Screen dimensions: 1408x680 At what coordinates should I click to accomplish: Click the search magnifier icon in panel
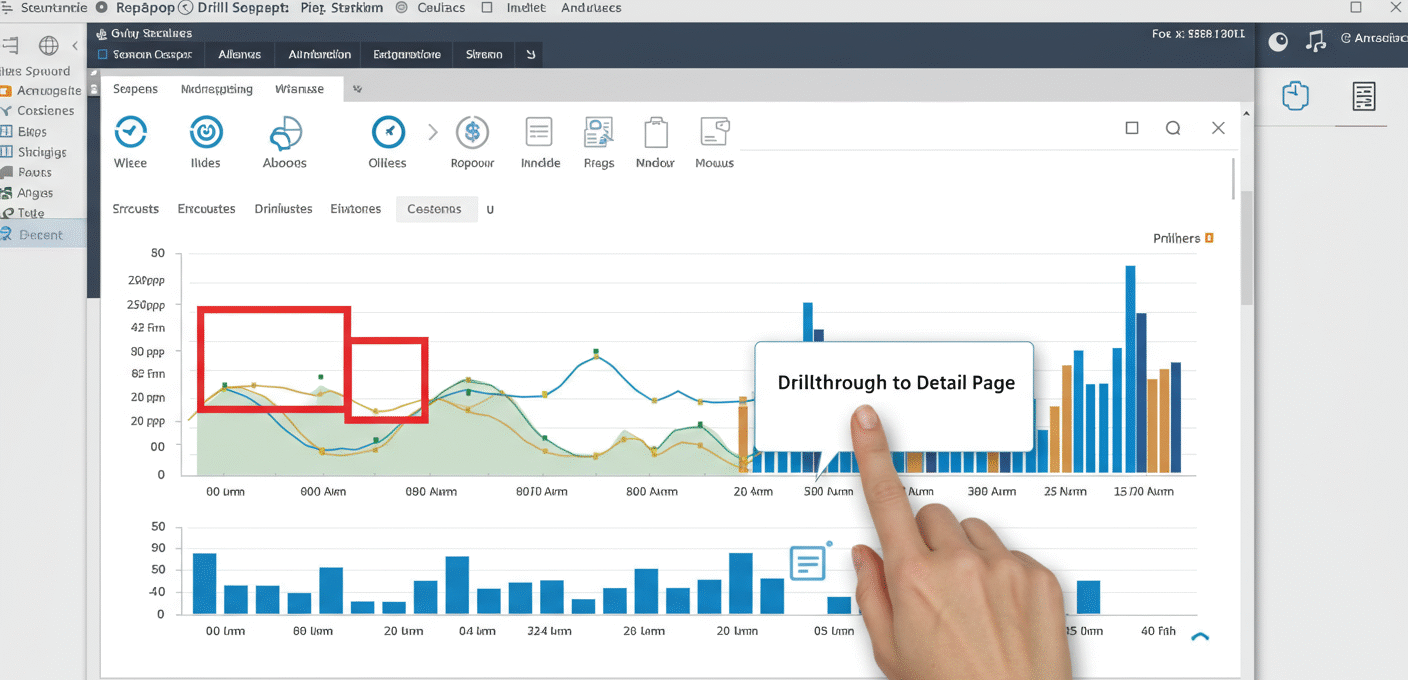(1173, 128)
